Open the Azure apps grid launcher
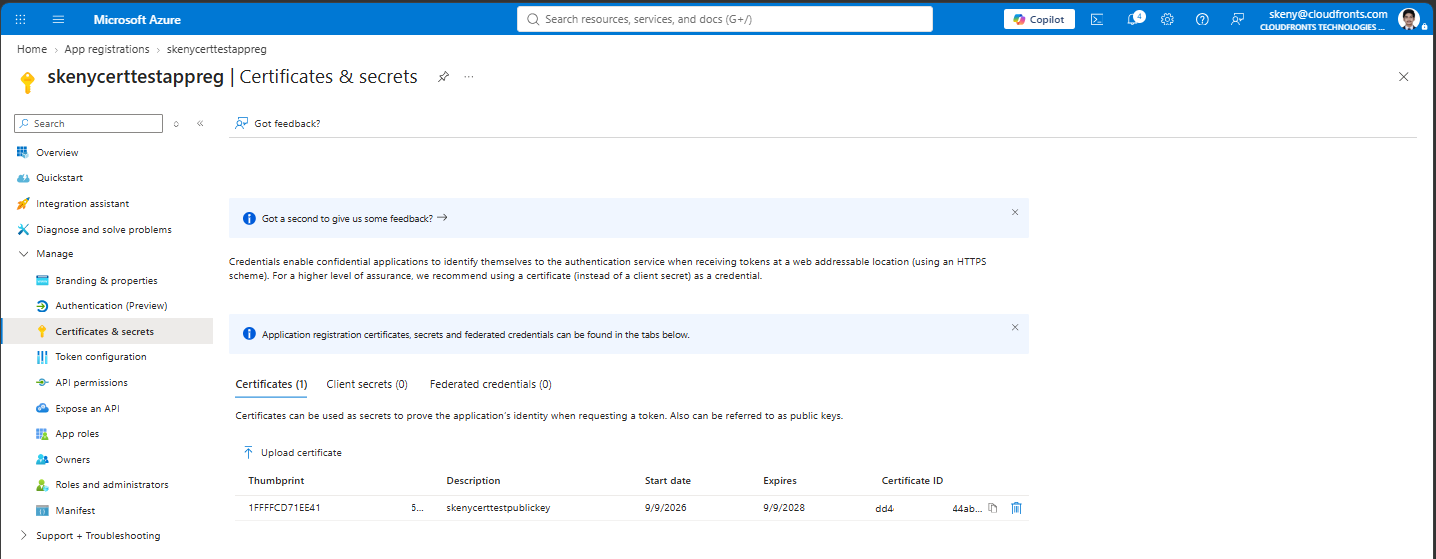1436x559 pixels. click(21, 19)
